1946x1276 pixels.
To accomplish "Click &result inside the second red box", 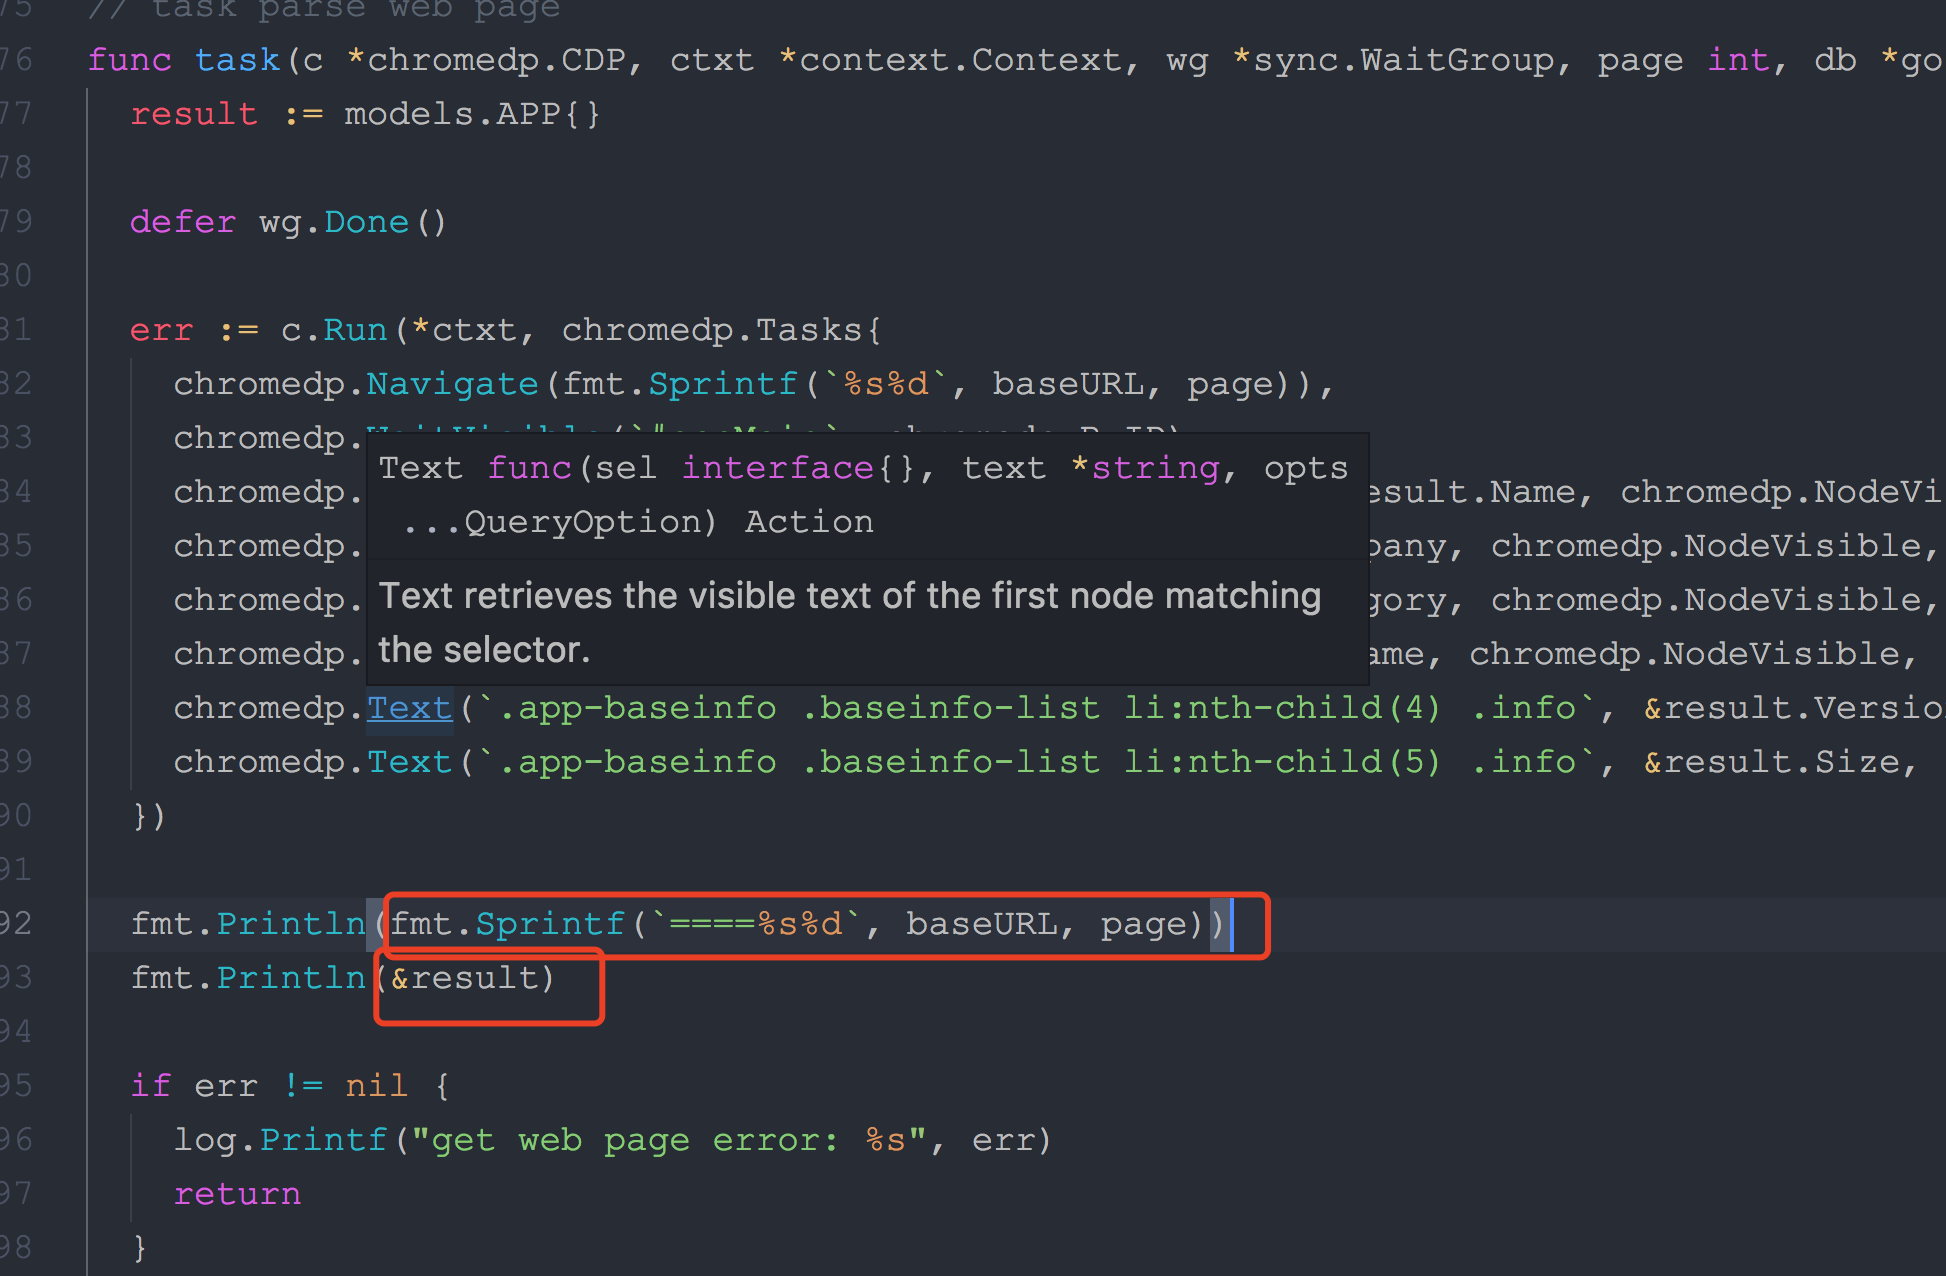I will click(x=466, y=977).
